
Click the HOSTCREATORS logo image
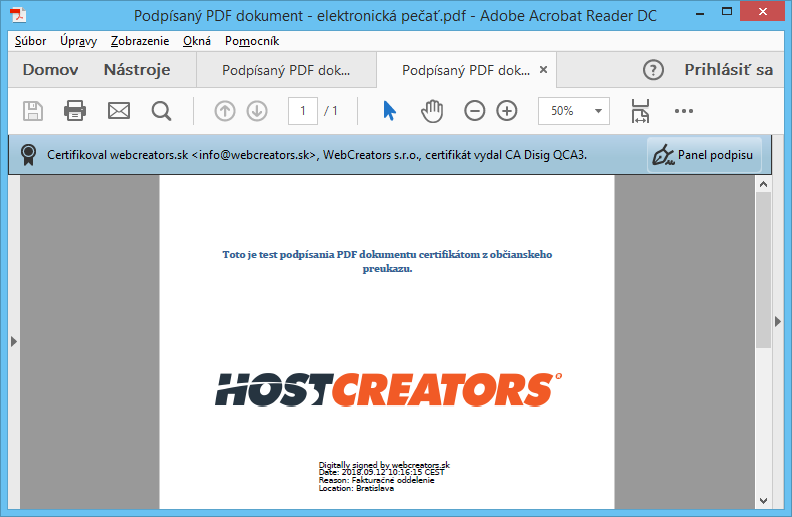pos(388,389)
